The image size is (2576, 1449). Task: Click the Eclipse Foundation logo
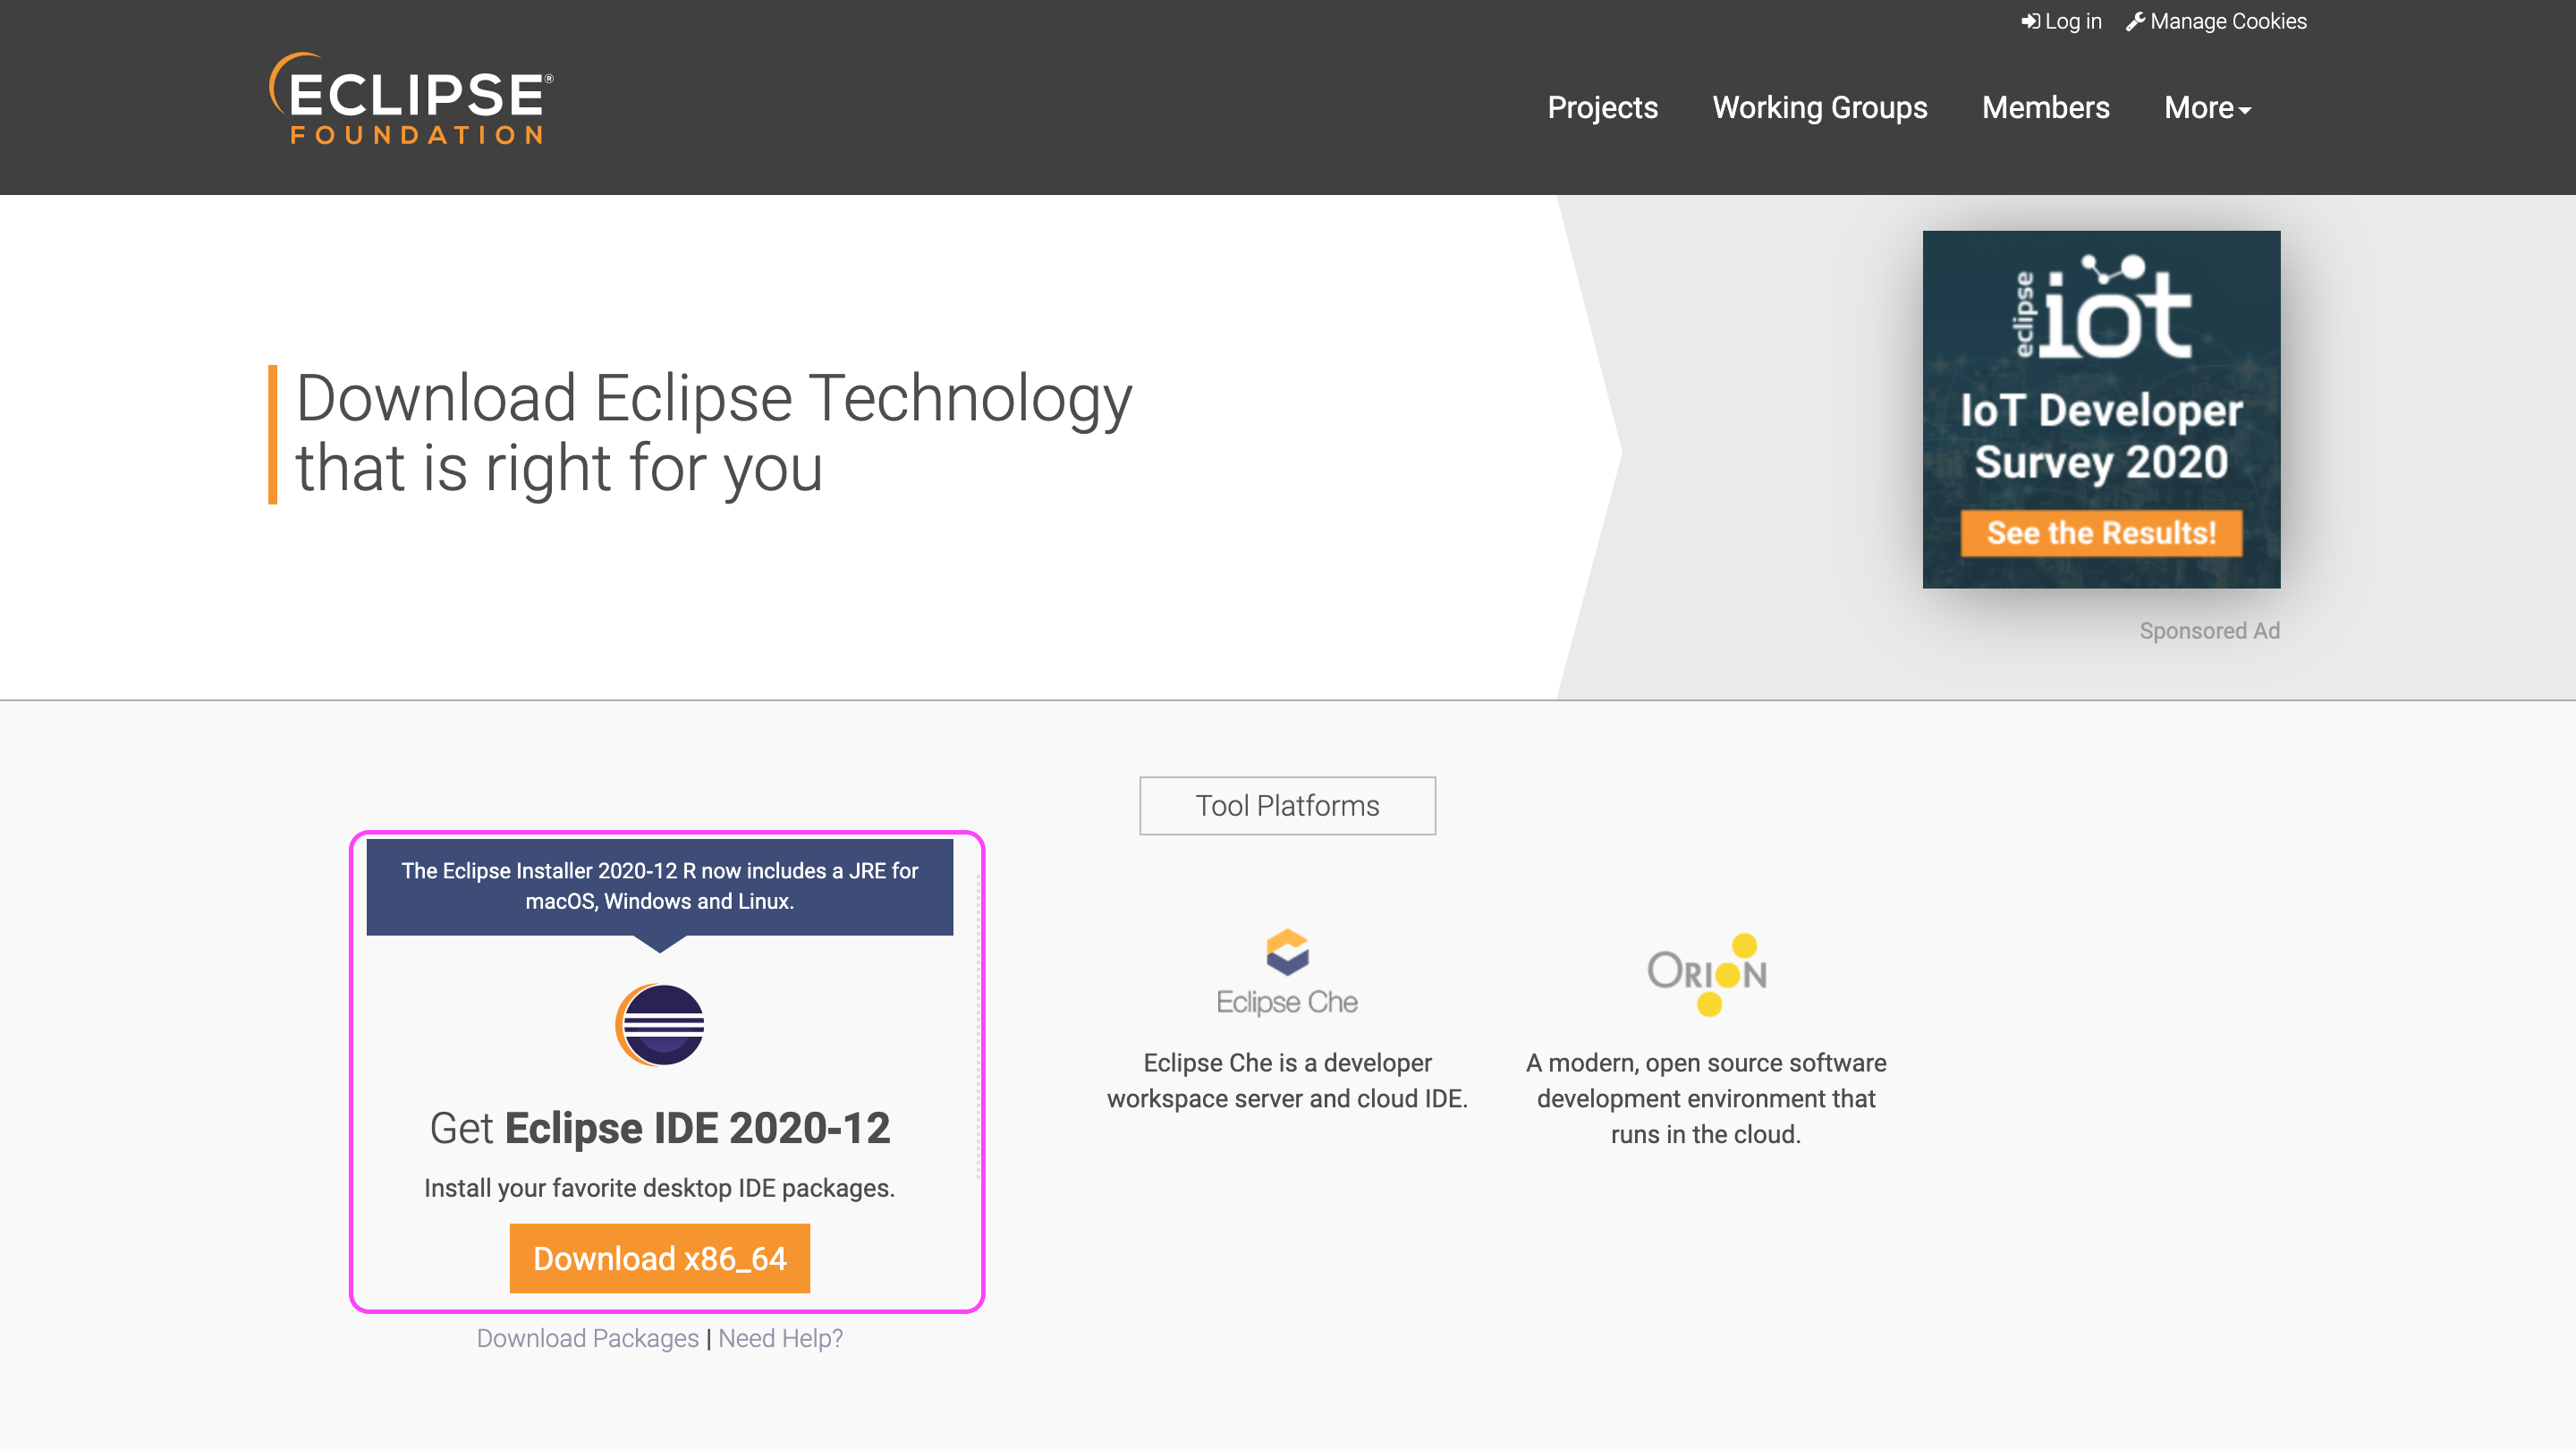(411, 99)
